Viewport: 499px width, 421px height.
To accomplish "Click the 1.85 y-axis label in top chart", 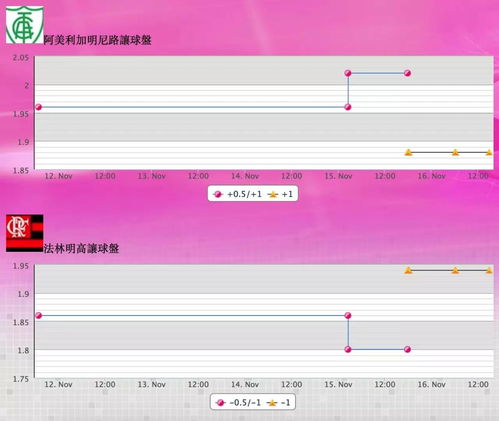I will (21, 170).
